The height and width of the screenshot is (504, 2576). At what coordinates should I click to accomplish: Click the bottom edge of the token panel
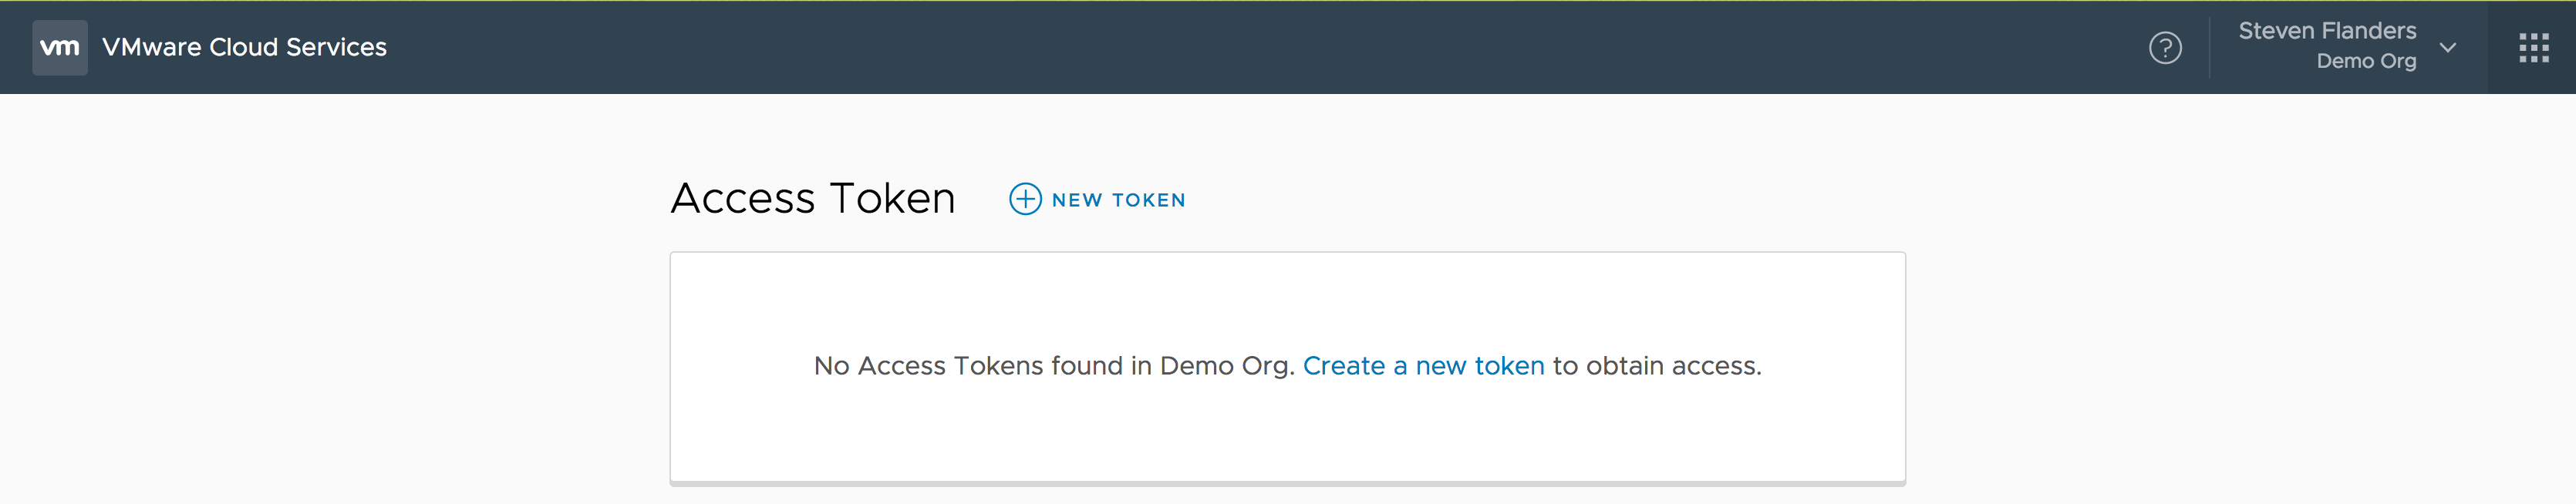pyautogui.click(x=1287, y=483)
